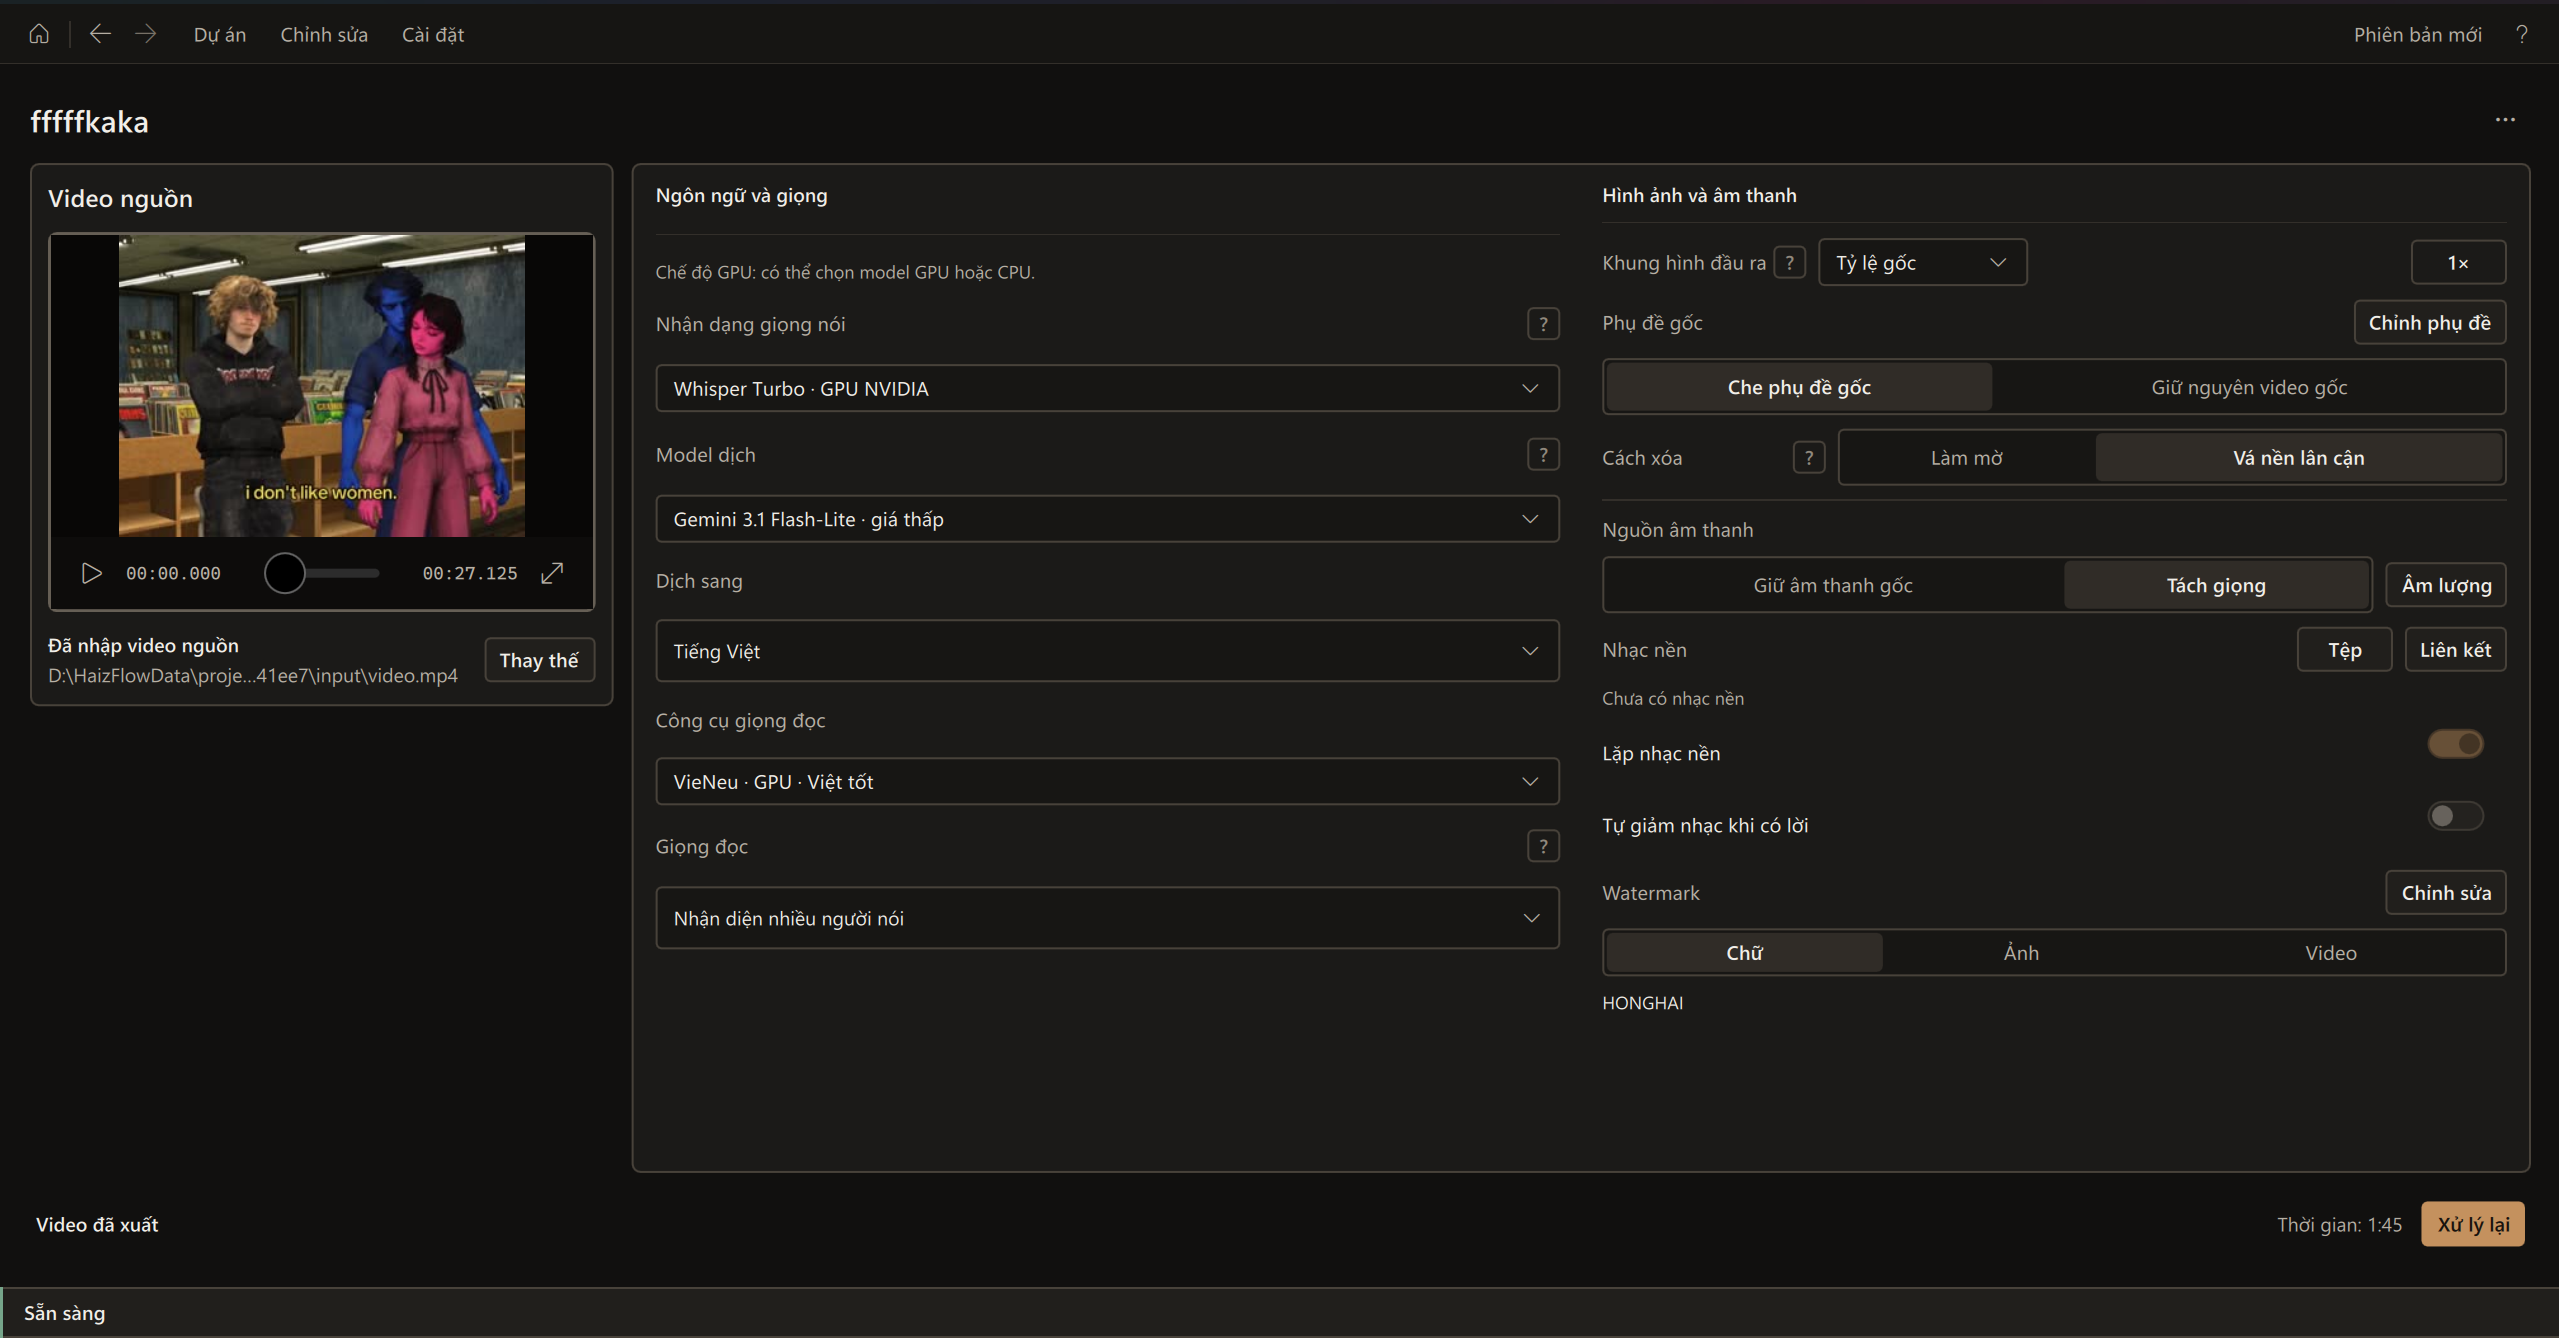
Task: Click the video file path text
Action: coord(253,676)
